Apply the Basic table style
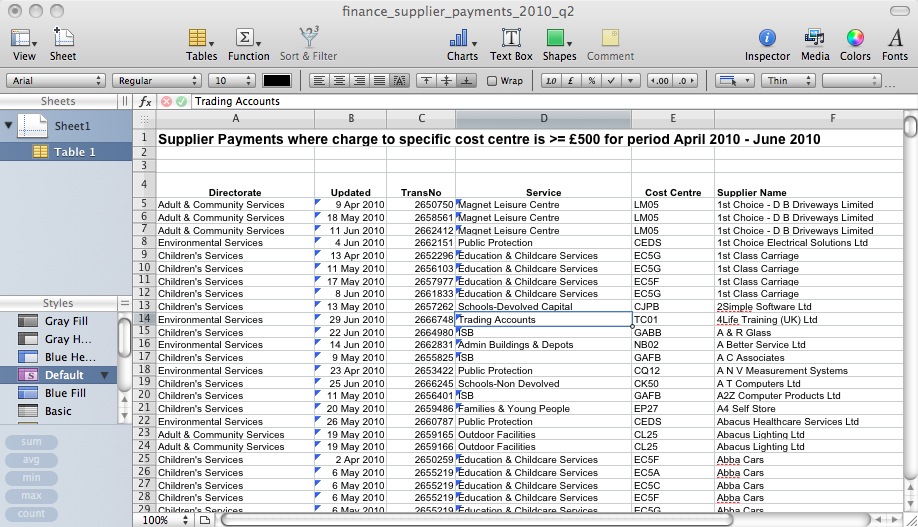Screen dimensions: 918x527 (x=59, y=411)
